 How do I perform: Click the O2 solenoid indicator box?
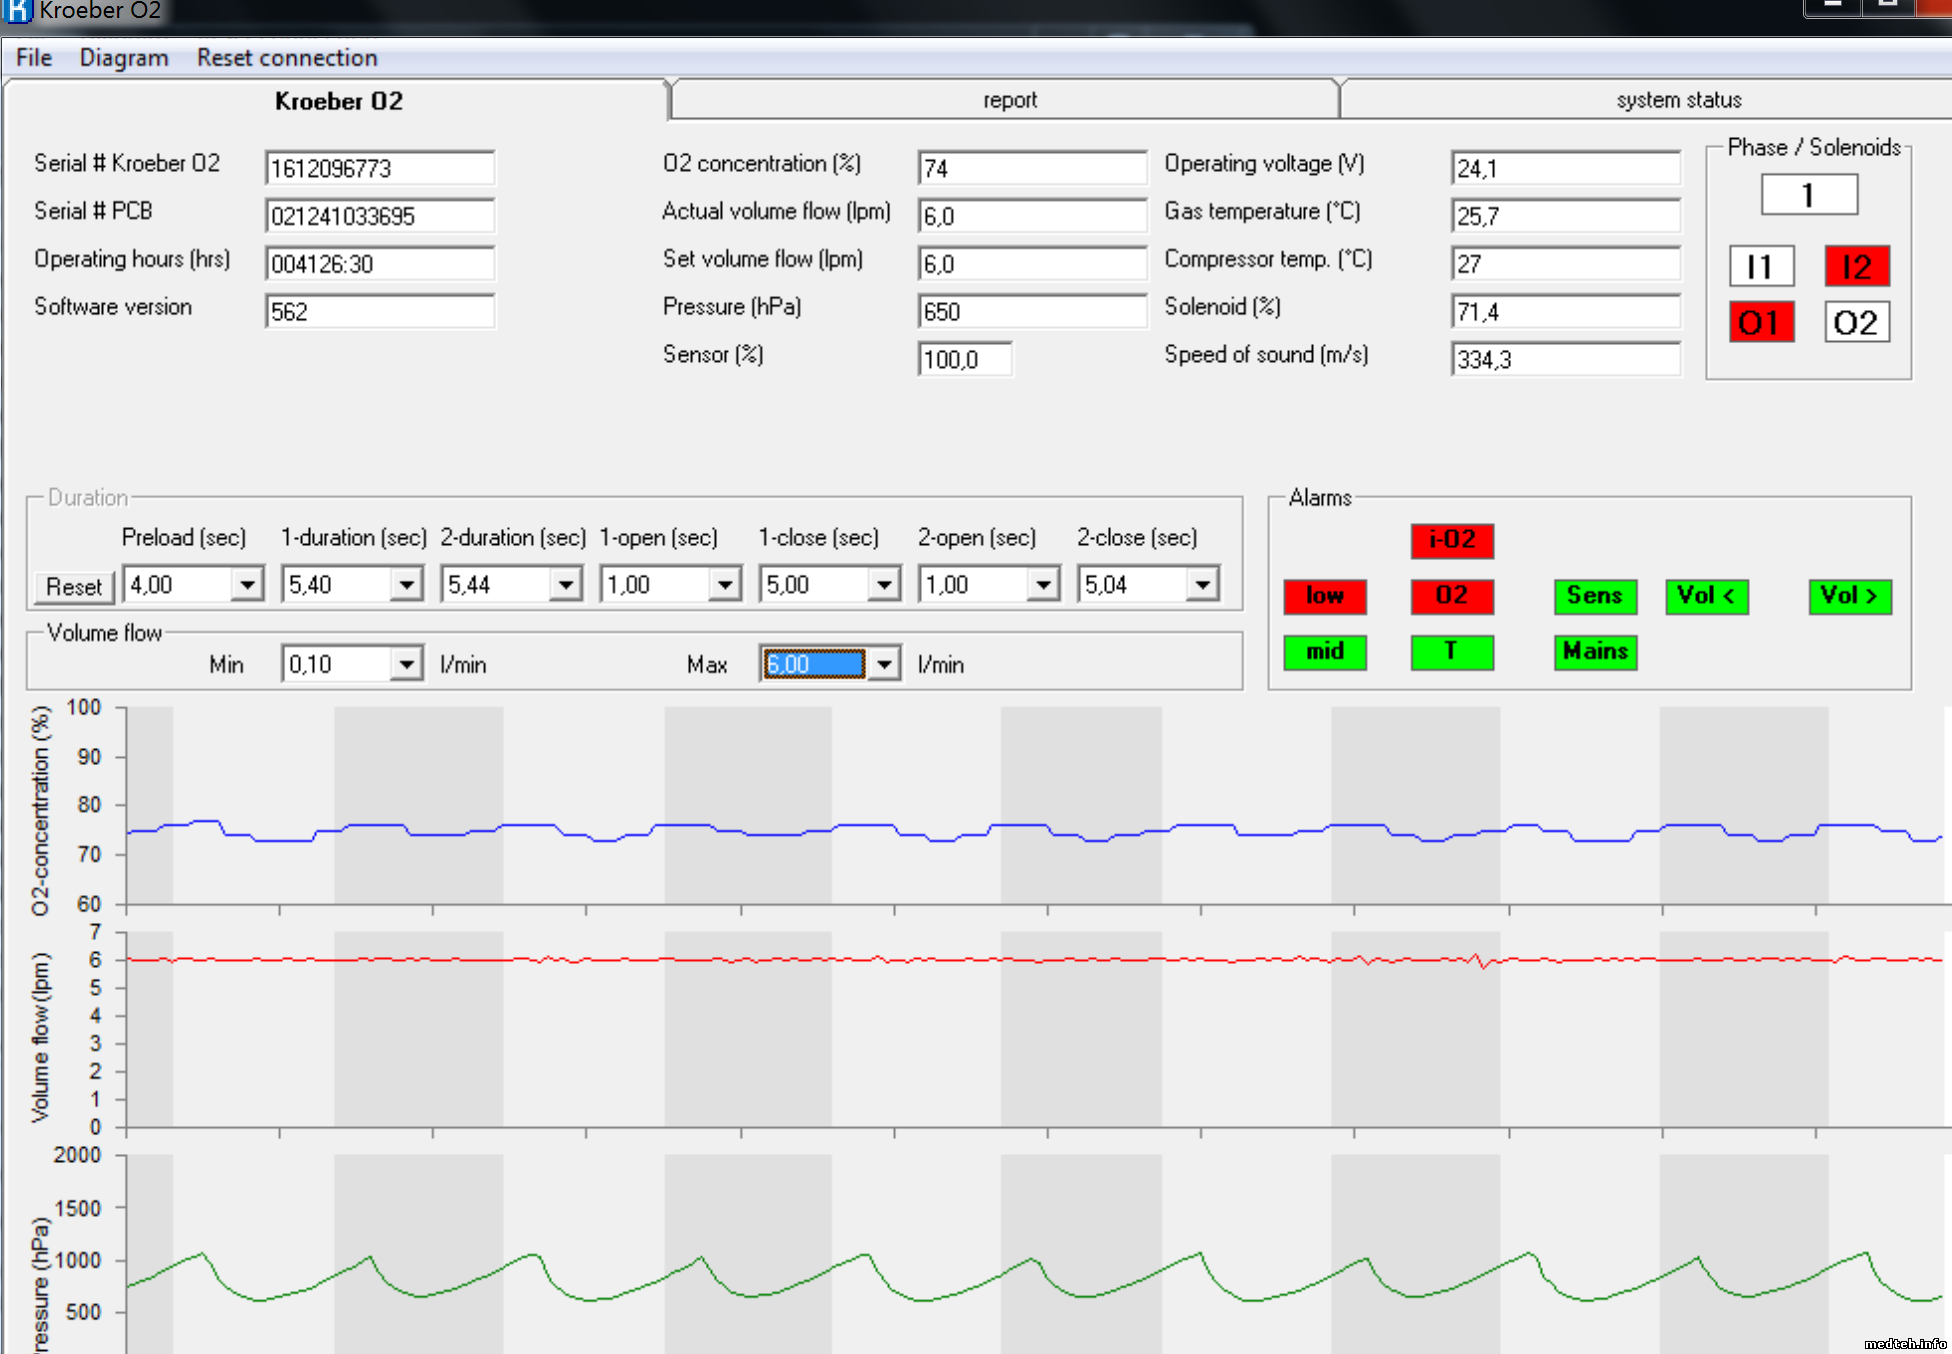[1856, 323]
